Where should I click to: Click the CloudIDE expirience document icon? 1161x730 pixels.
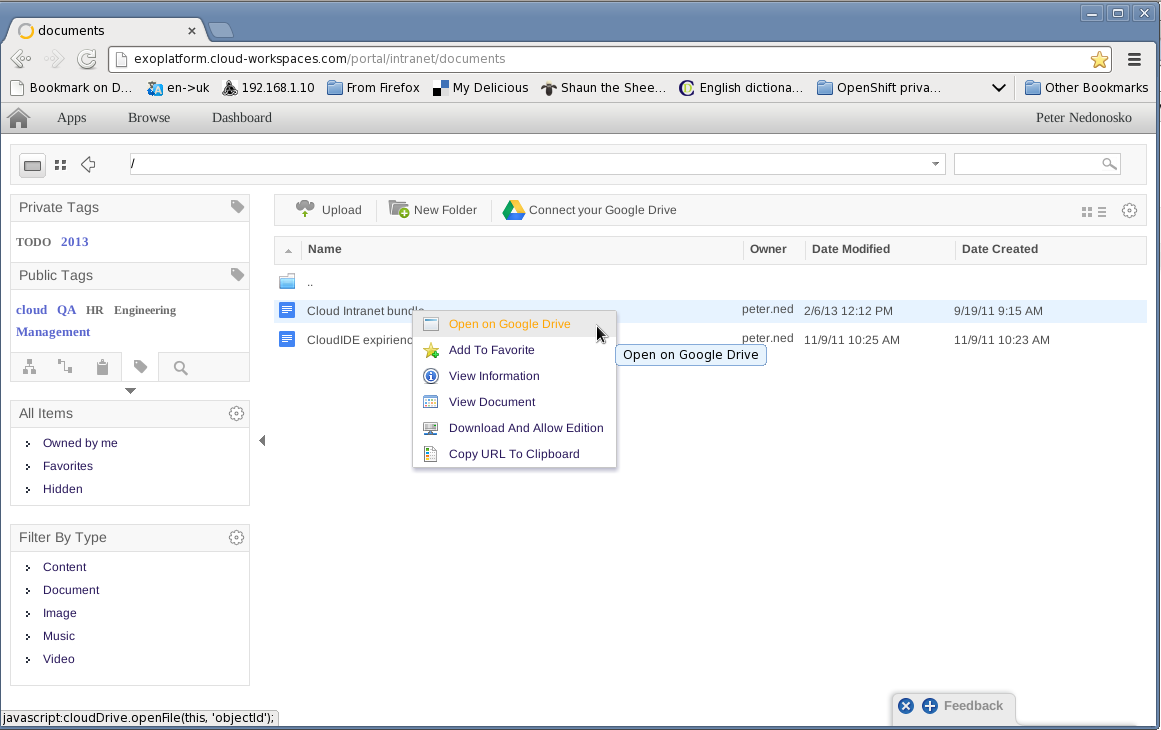tap(287, 339)
